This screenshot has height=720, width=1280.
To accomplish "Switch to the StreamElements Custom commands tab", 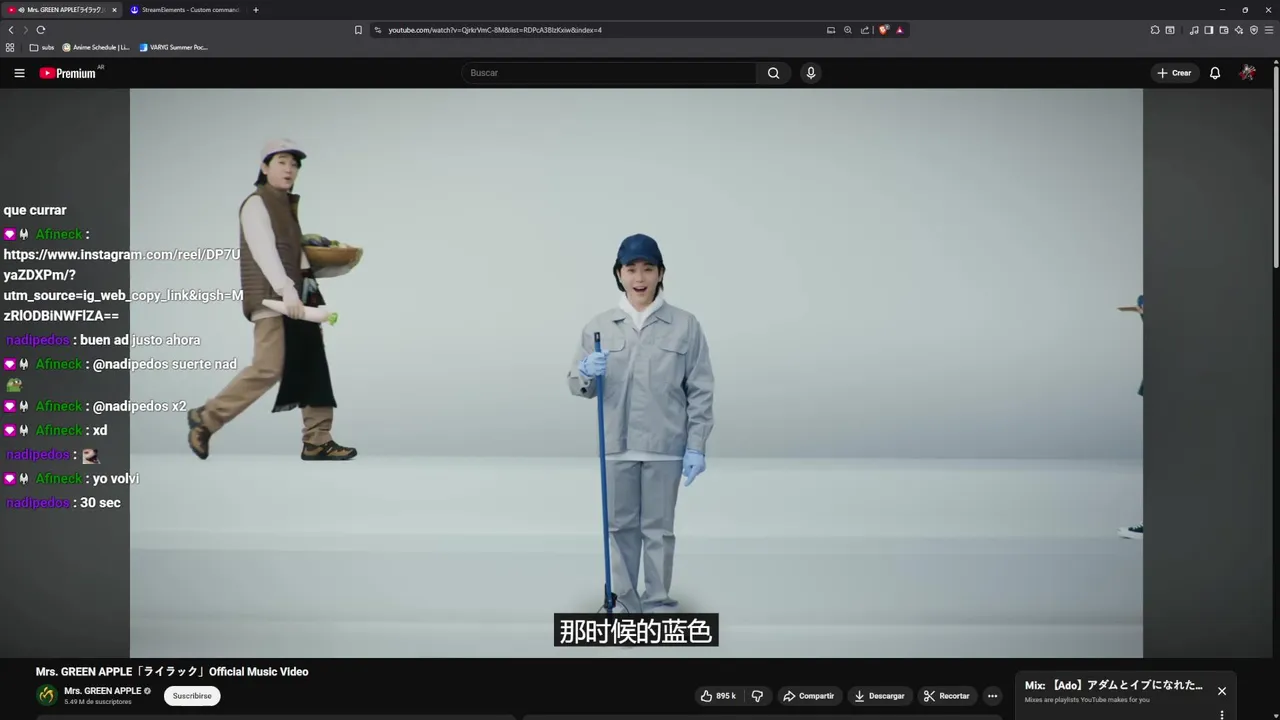I will point(185,10).
